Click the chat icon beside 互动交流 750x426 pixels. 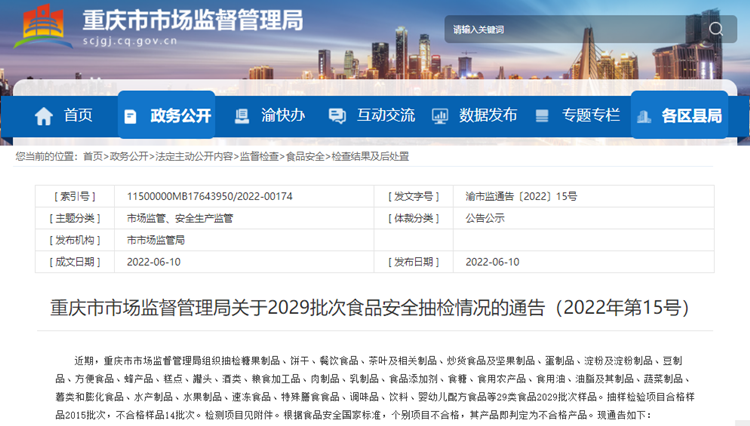coord(337,116)
